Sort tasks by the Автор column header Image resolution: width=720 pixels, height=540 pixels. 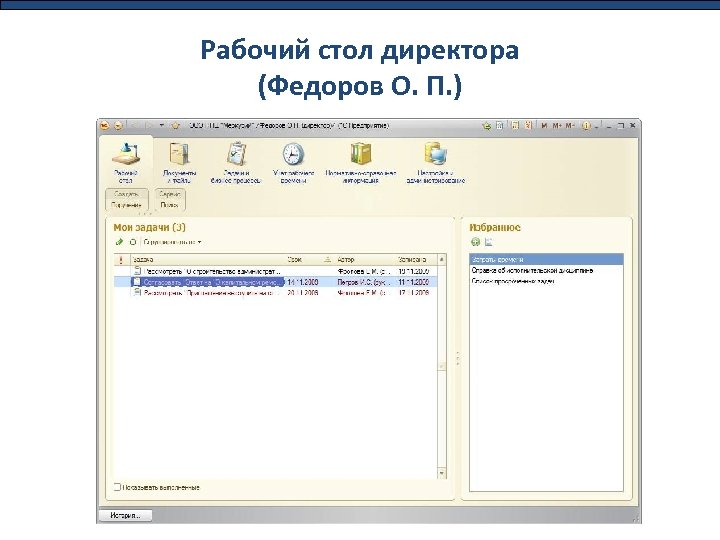tap(365, 260)
